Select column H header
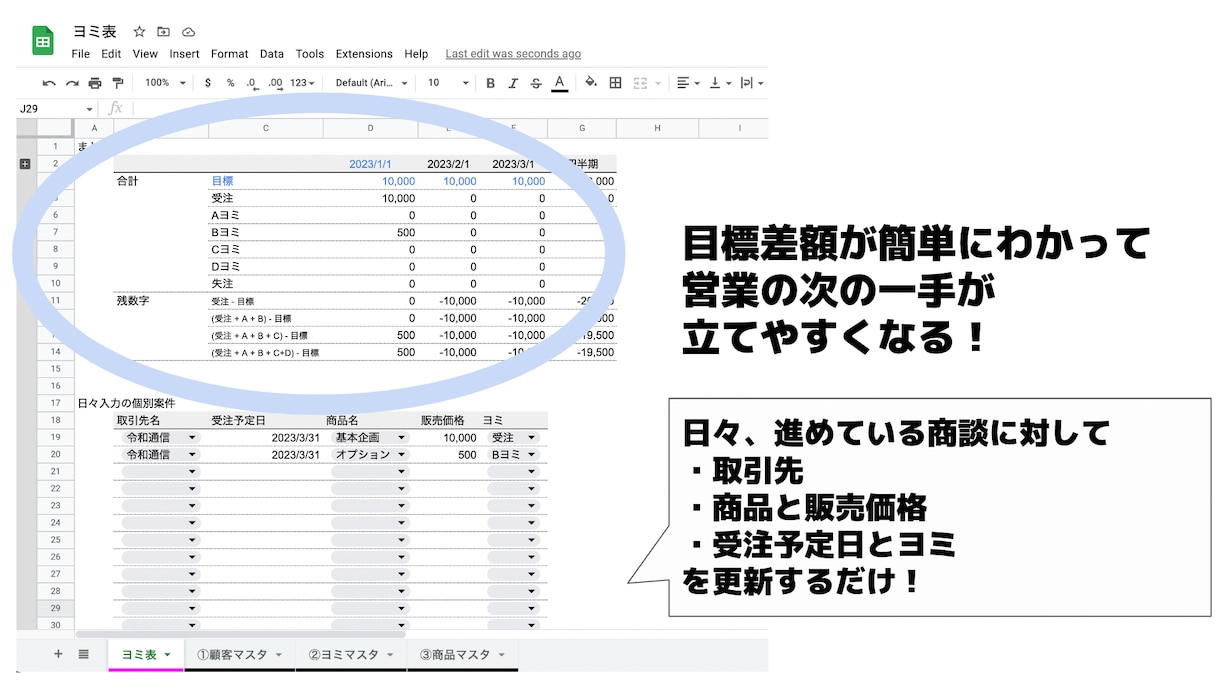Screen dimensions: 1220x687 (x=657, y=128)
